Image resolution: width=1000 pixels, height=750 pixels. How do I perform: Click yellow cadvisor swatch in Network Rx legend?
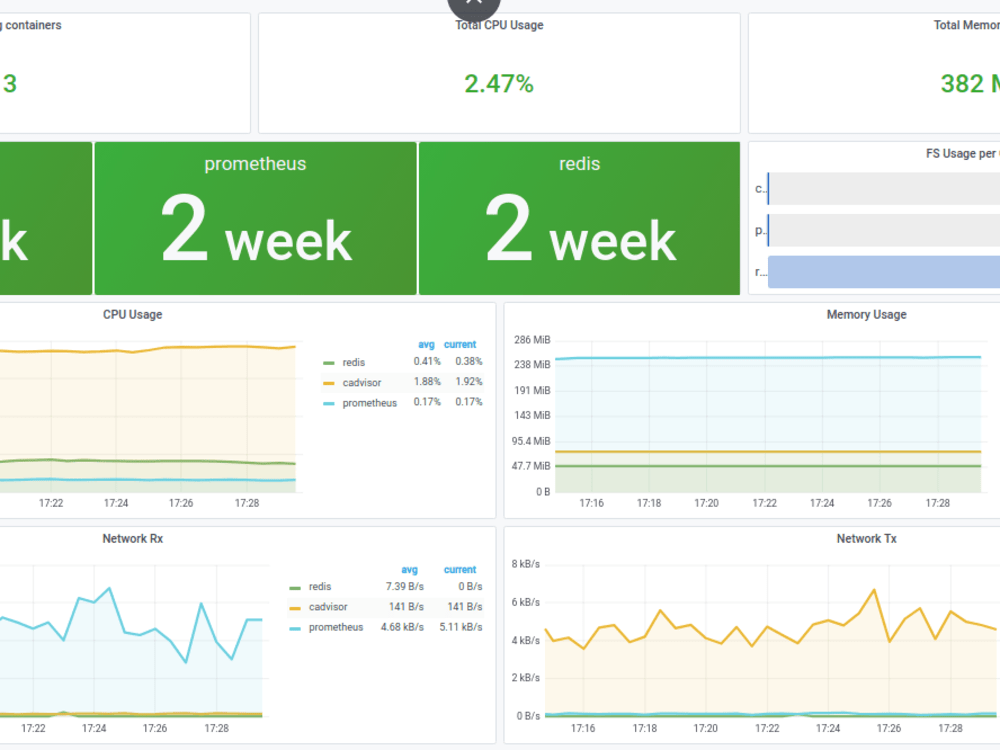pyautogui.click(x=295, y=608)
